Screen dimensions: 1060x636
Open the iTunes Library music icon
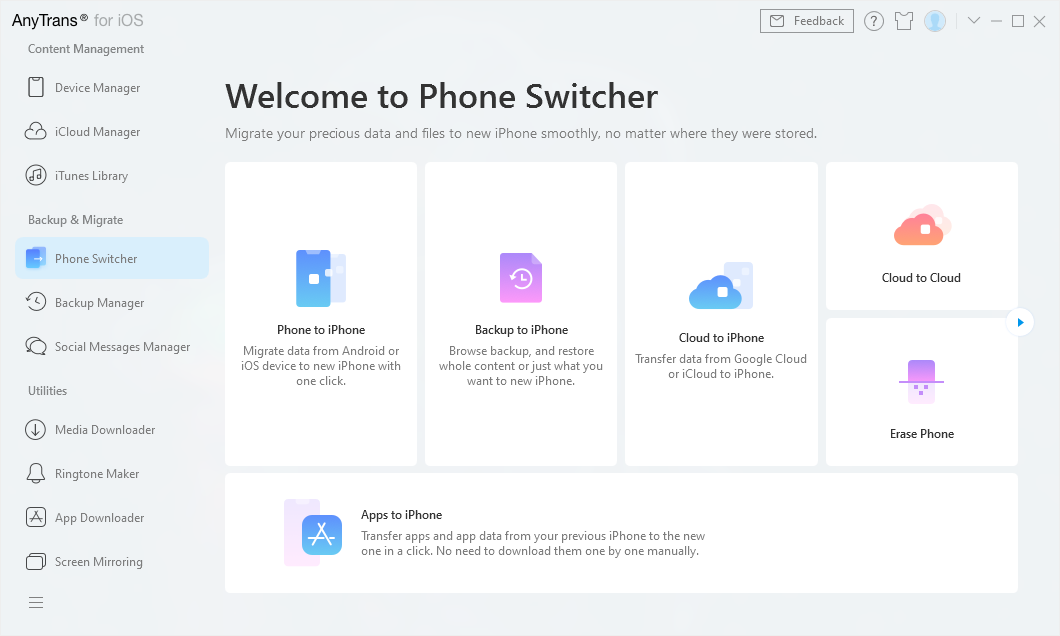(36, 175)
